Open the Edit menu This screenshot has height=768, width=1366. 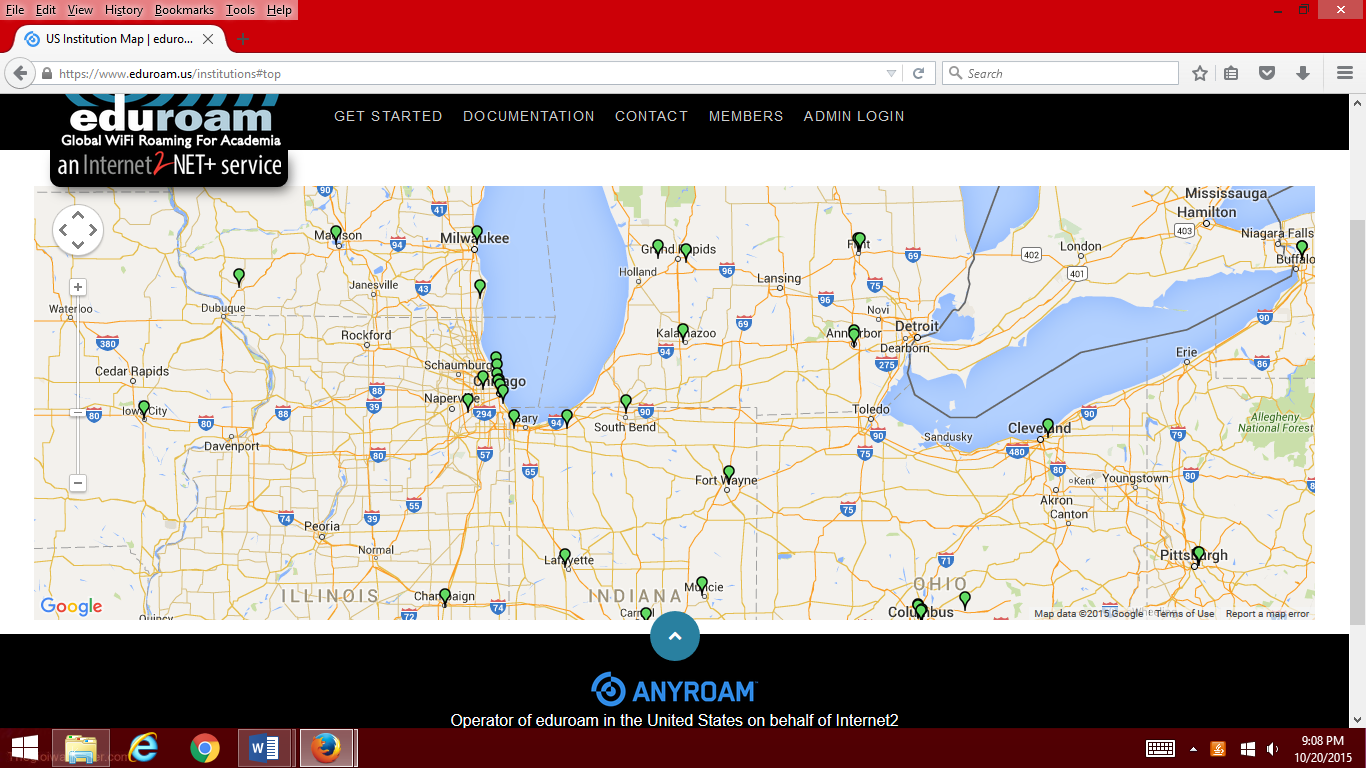coord(46,10)
